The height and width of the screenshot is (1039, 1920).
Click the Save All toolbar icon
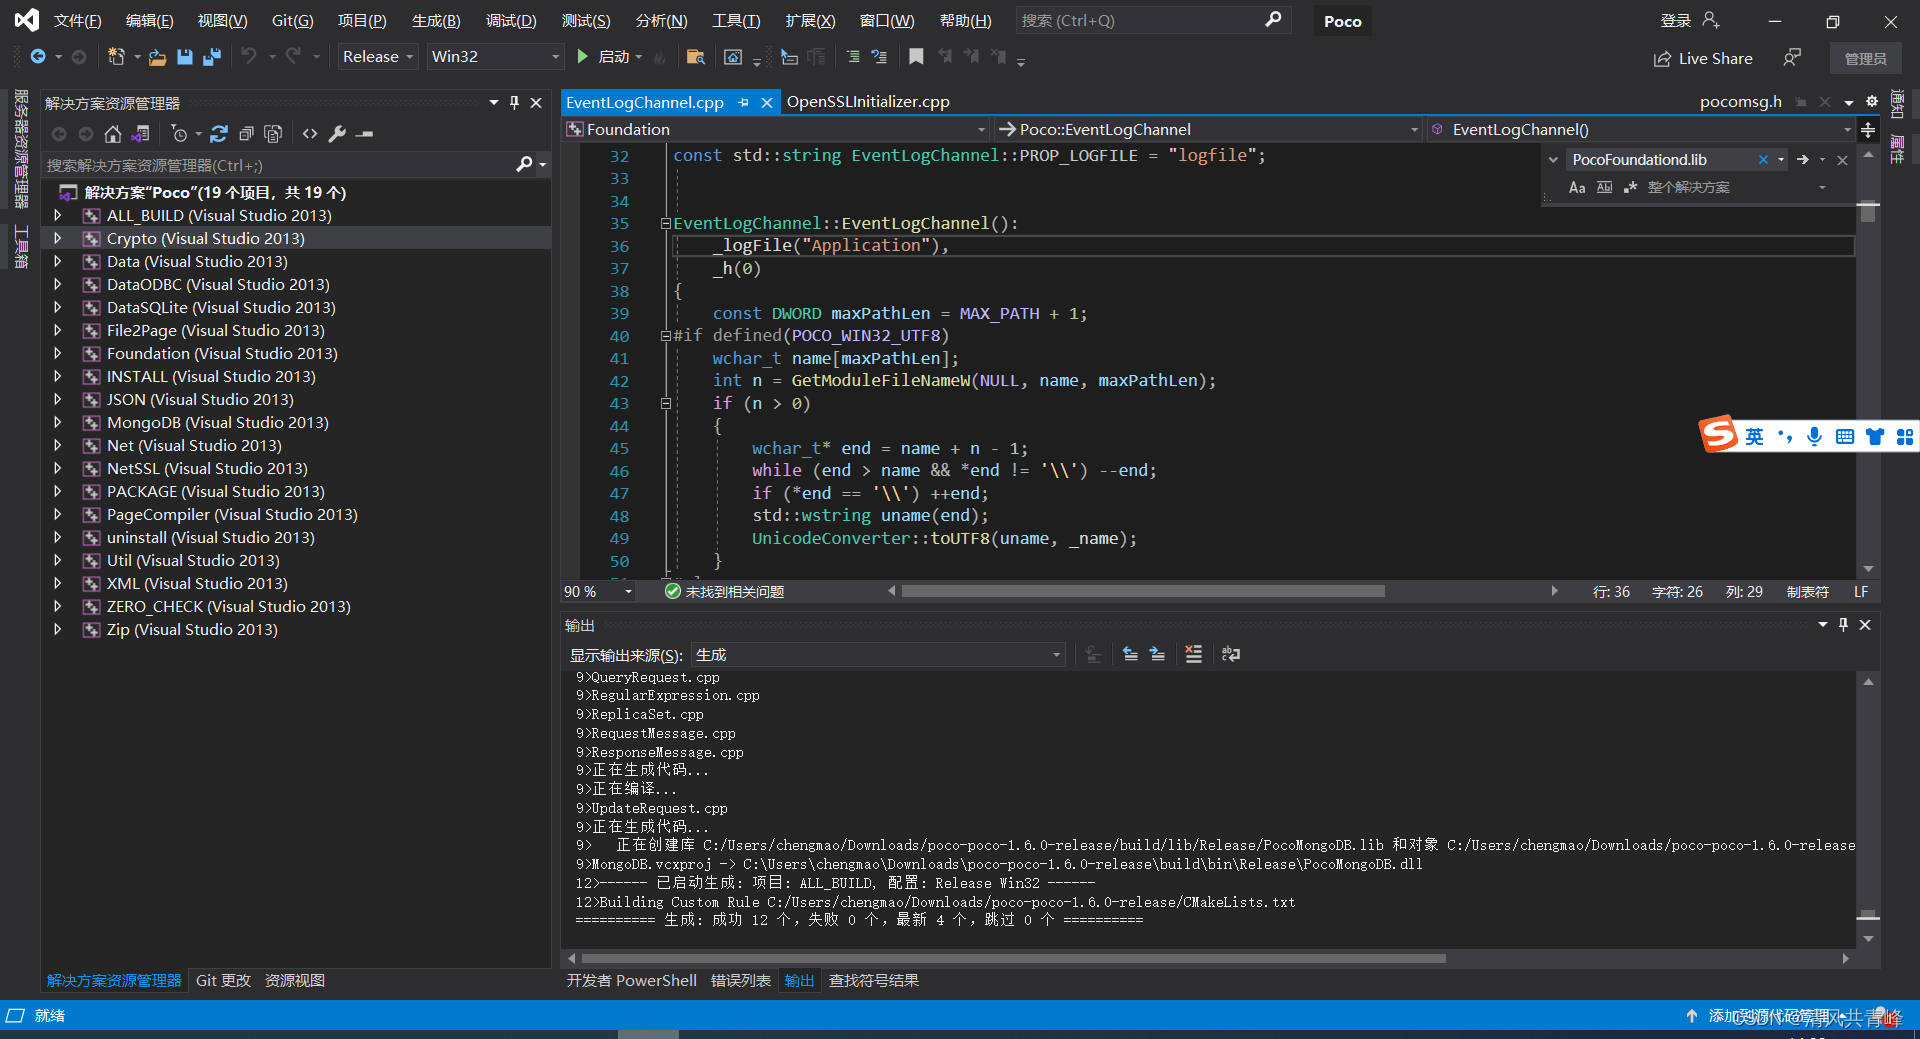coord(211,57)
